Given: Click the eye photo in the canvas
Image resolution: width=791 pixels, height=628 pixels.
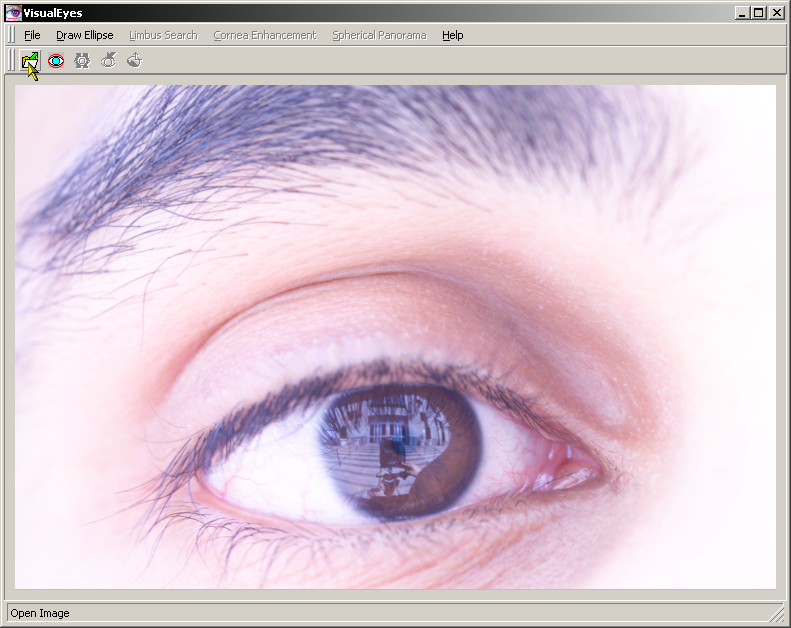Looking at the screenshot, I should 396,336.
